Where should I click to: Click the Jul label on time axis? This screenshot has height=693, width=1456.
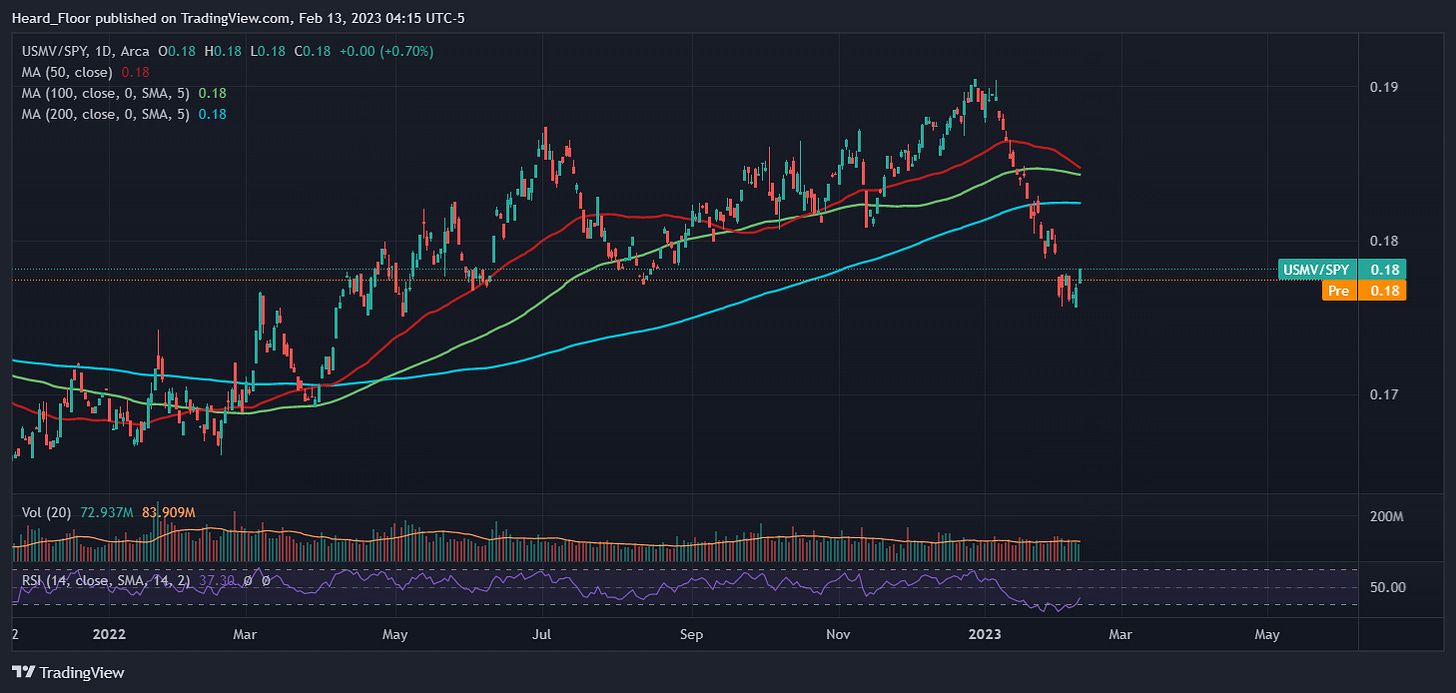[542, 634]
